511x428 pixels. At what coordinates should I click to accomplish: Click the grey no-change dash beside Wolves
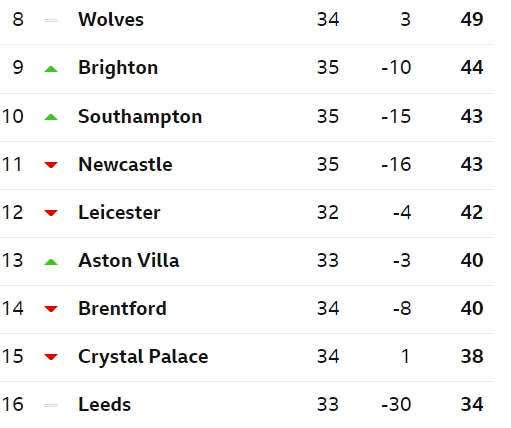pyautogui.click(x=51, y=21)
